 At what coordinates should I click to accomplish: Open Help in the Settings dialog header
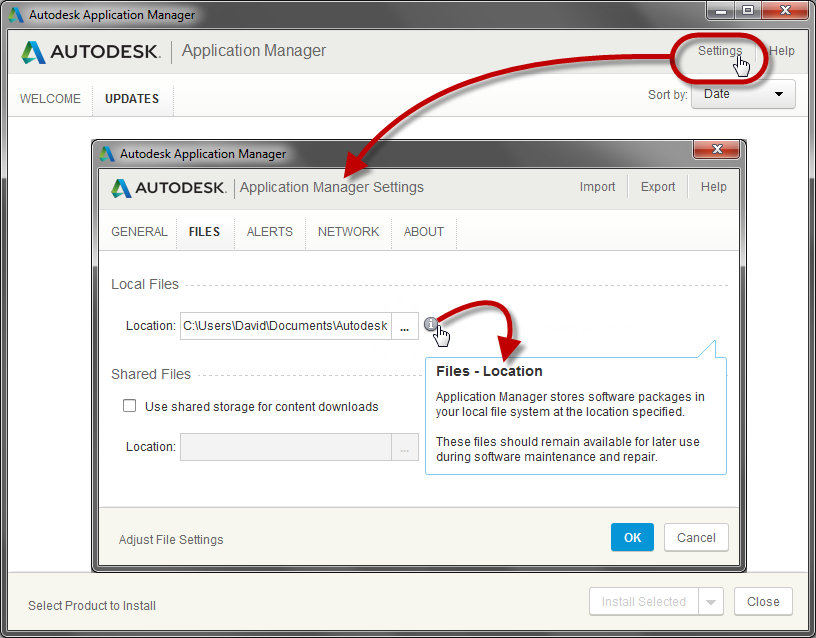coord(713,187)
